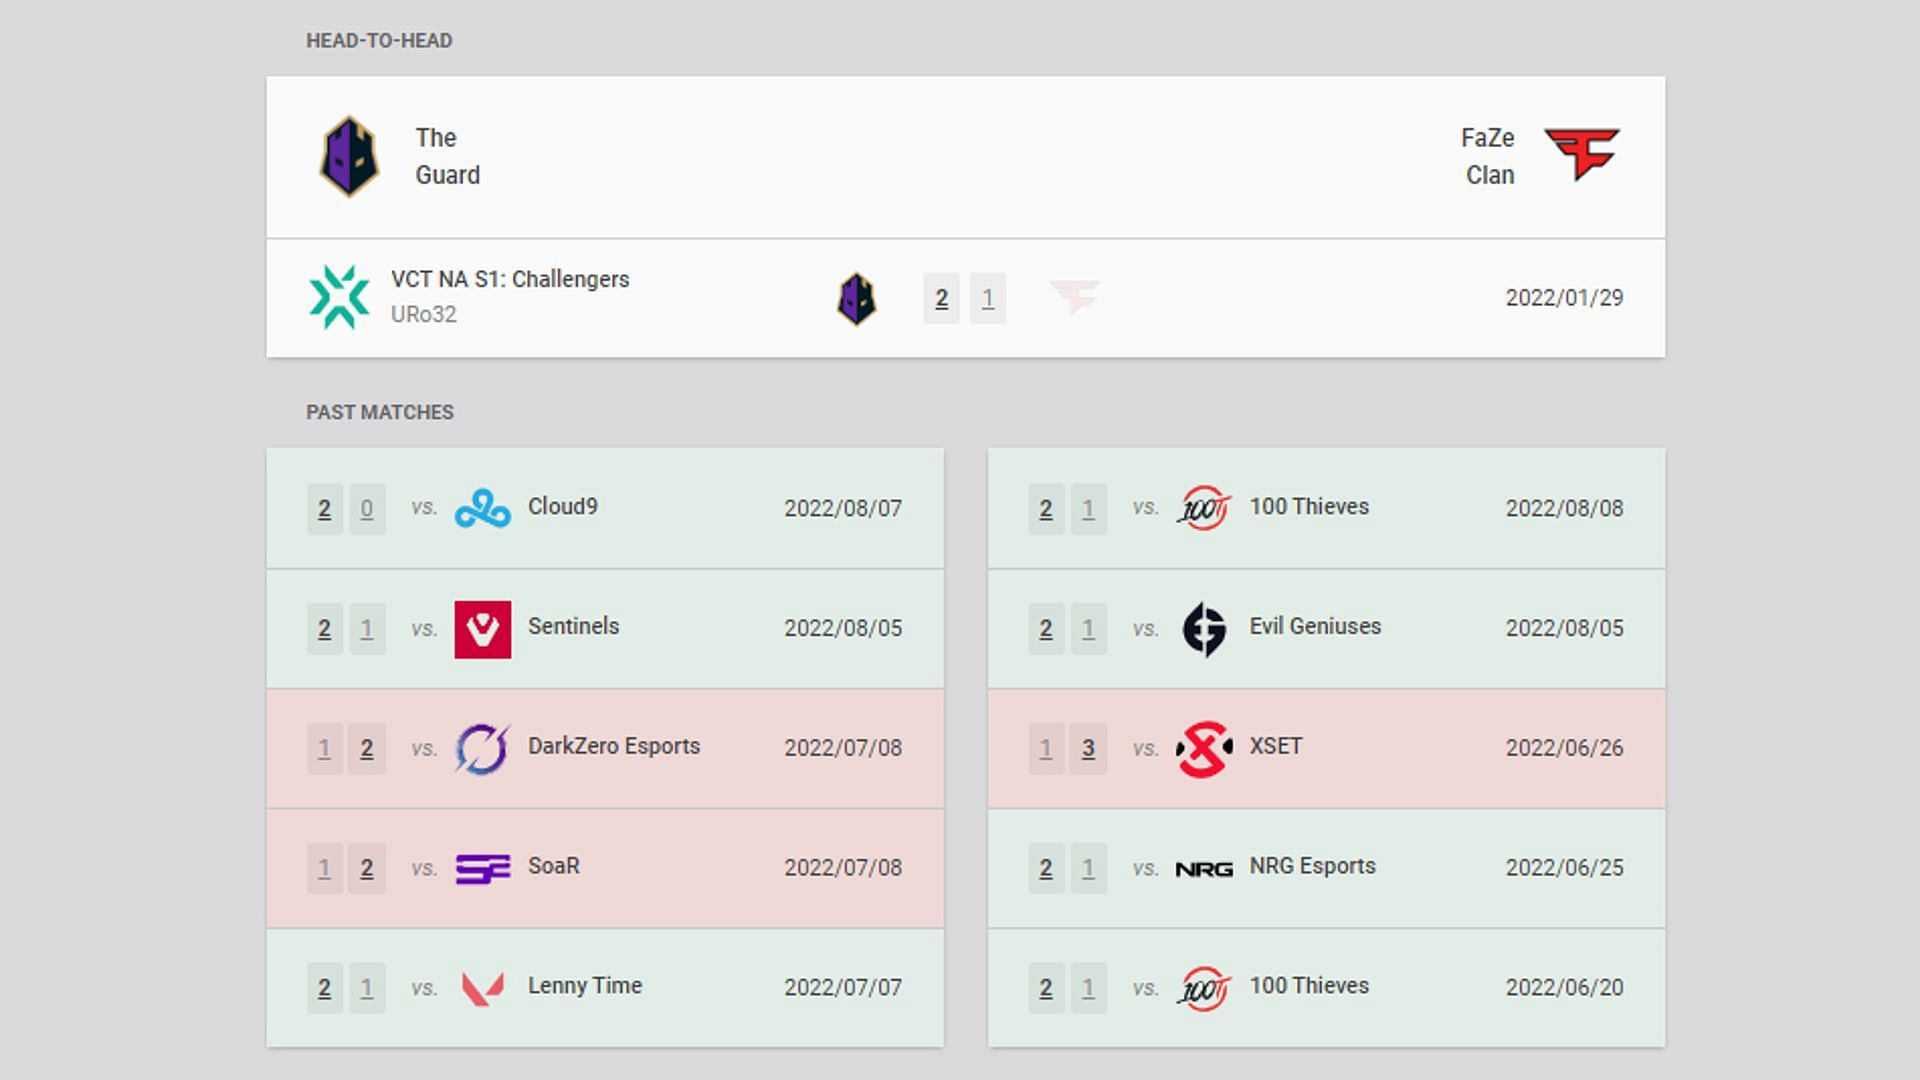Click the Evil Geniuses logo
1920x1080 pixels.
coord(1204,629)
